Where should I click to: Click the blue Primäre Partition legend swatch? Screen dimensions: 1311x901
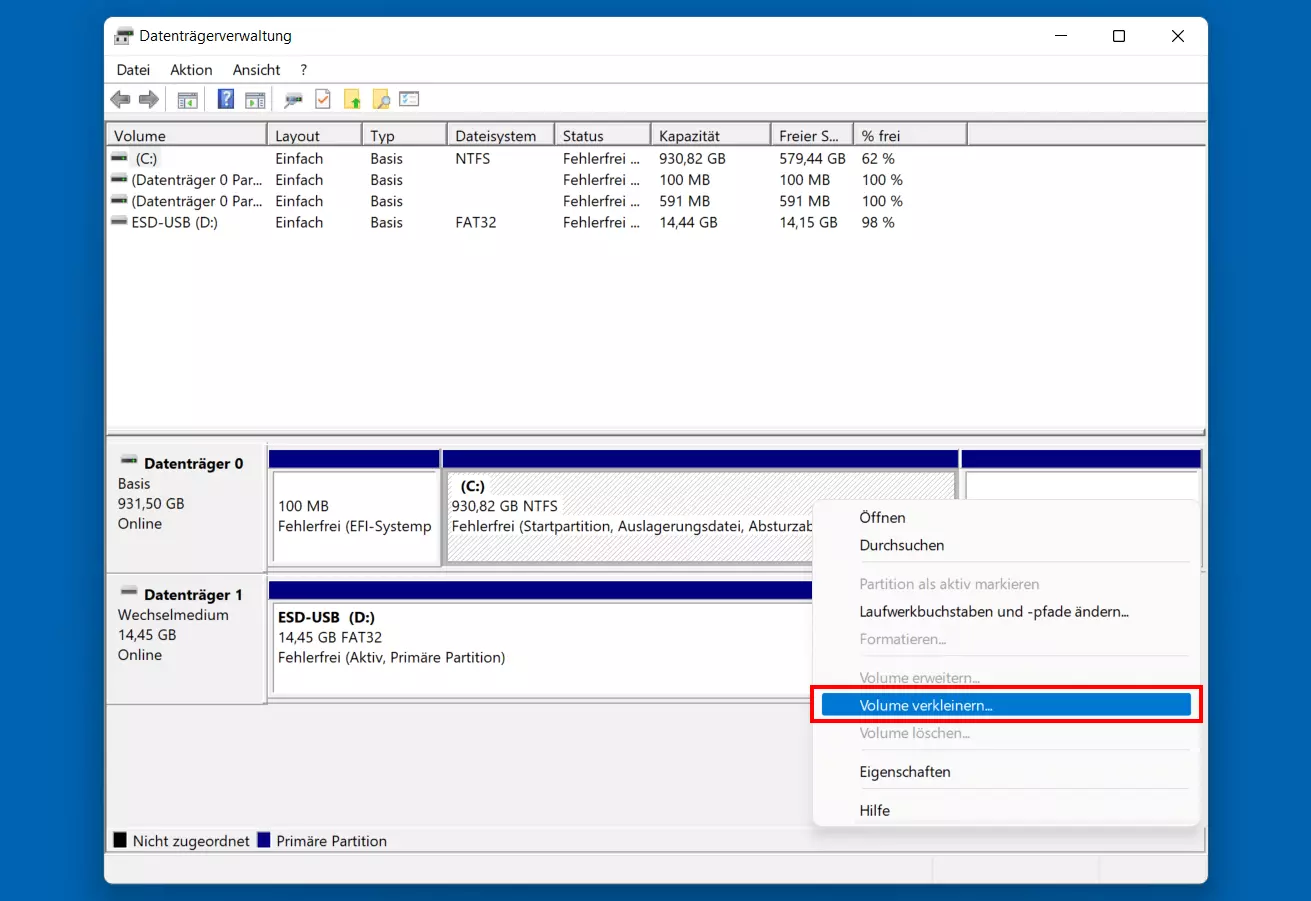click(x=264, y=841)
